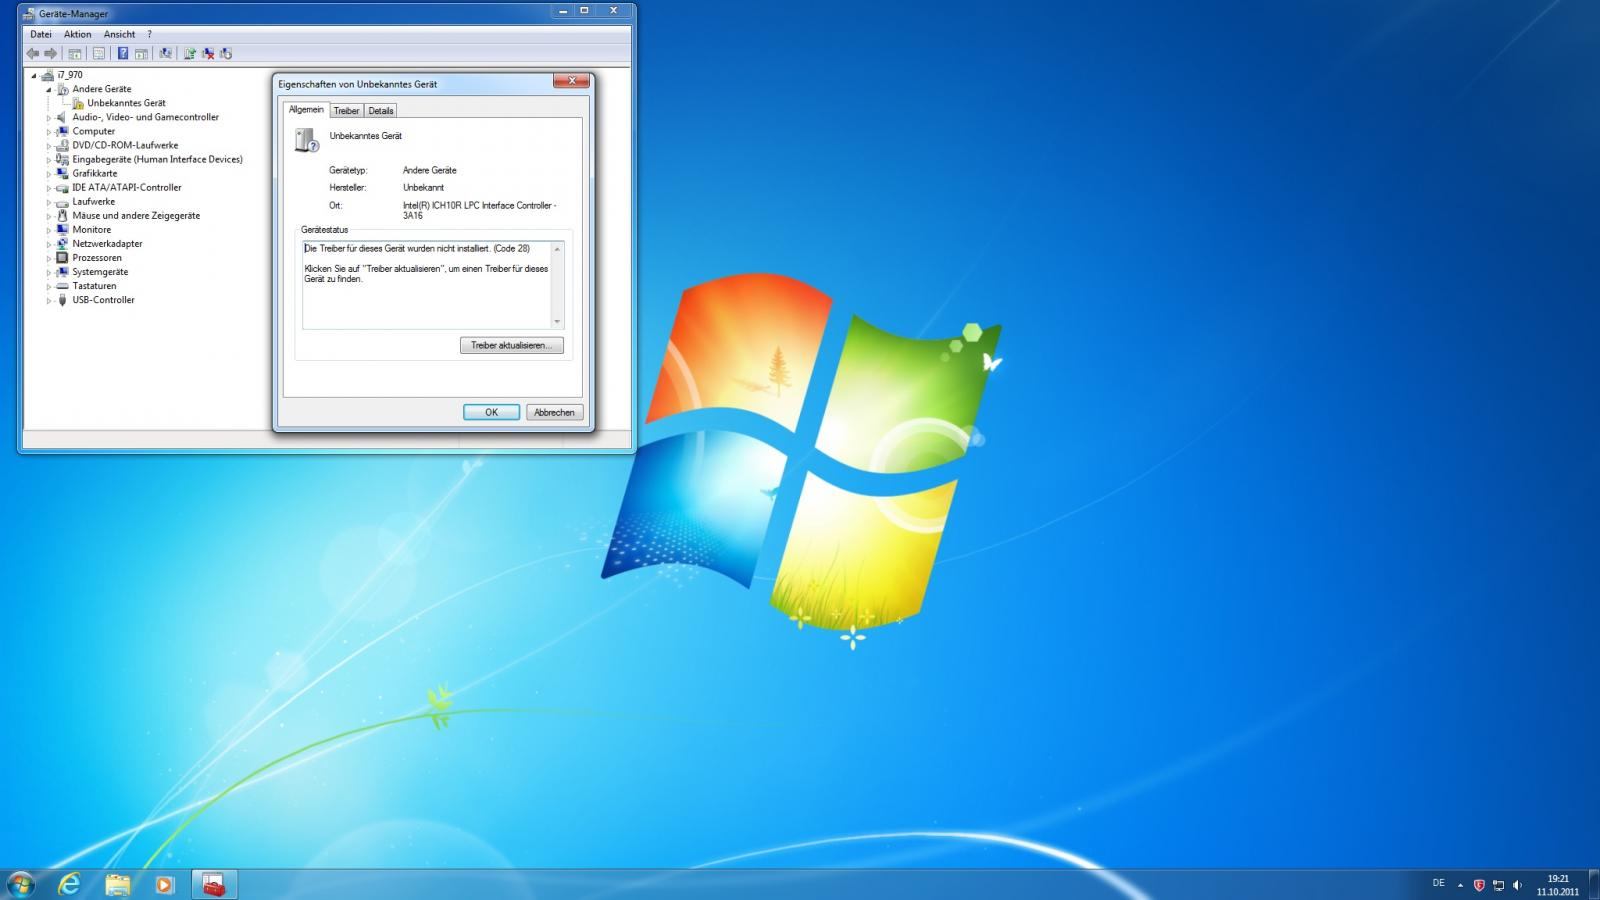Close the Eigenschaften dialog with red X
This screenshot has width=1600, height=900.
coord(571,81)
